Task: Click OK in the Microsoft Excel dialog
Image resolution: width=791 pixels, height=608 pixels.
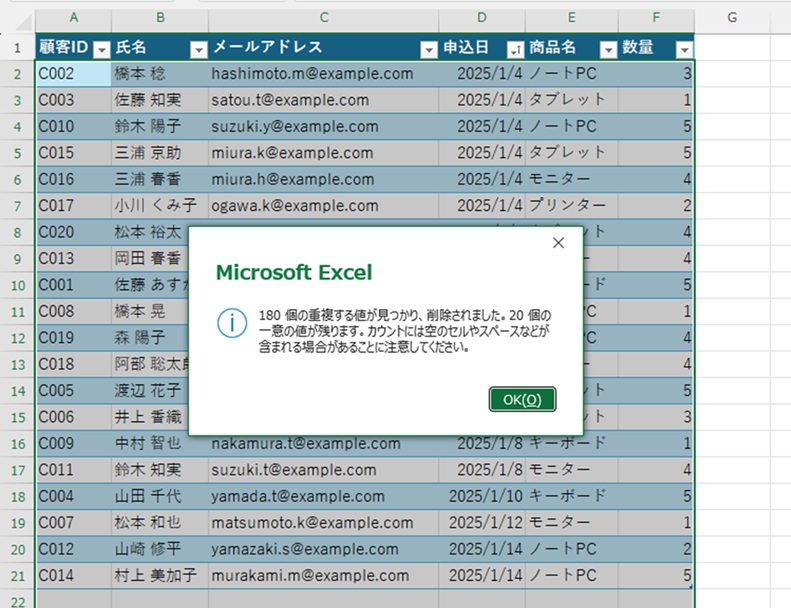Action: tap(522, 399)
